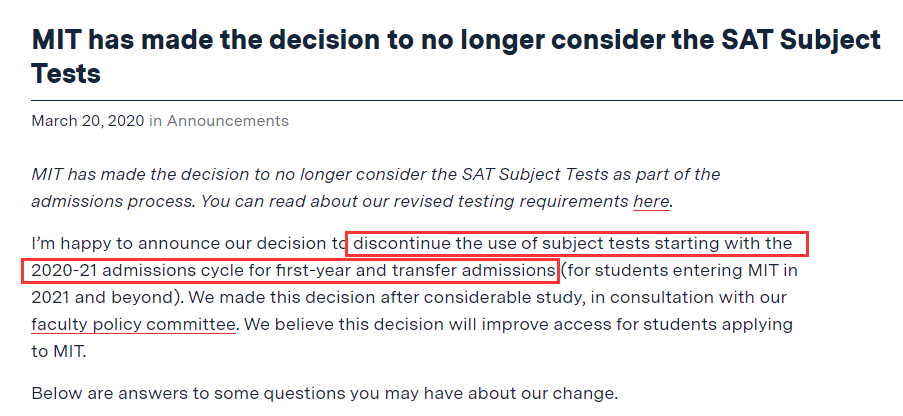Open the Announcements category link

(x=227, y=121)
